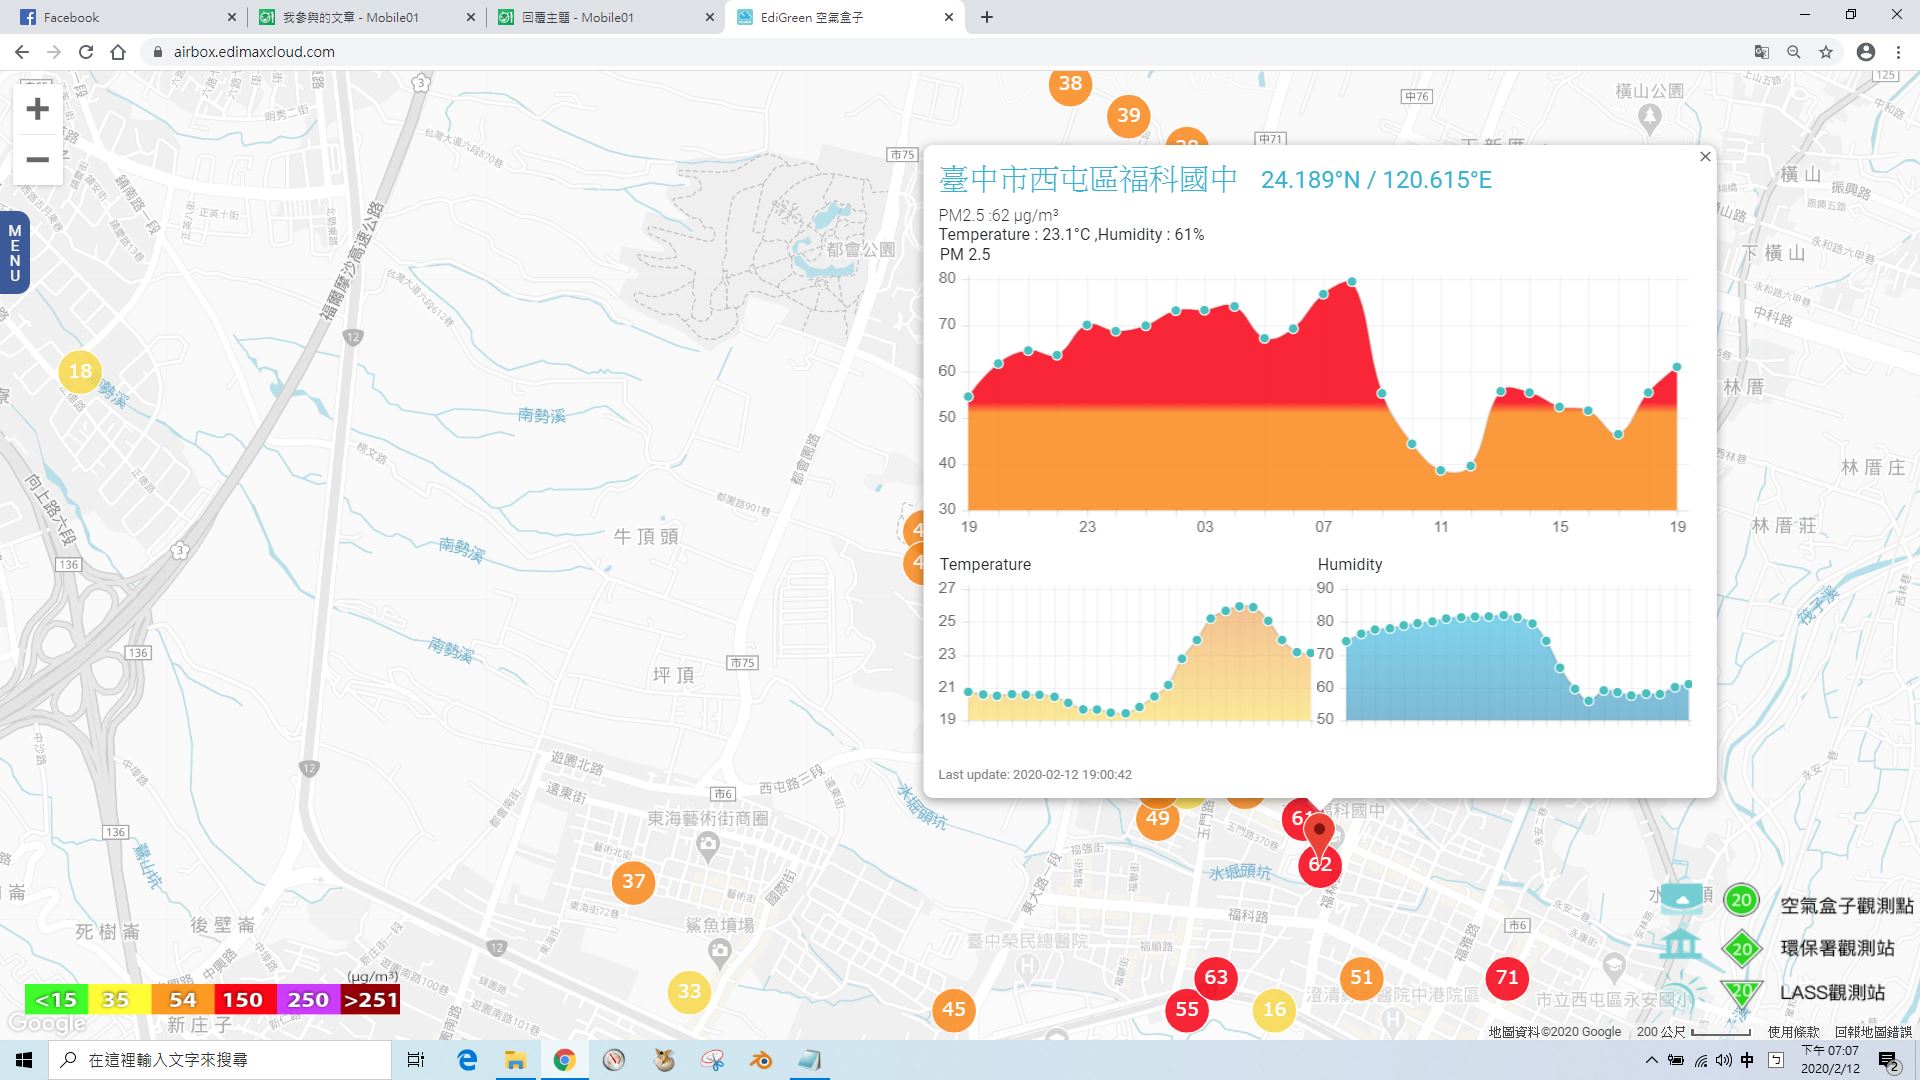
Task: Toggle EPA stations layer building icon
Action: pos(1681,945)
